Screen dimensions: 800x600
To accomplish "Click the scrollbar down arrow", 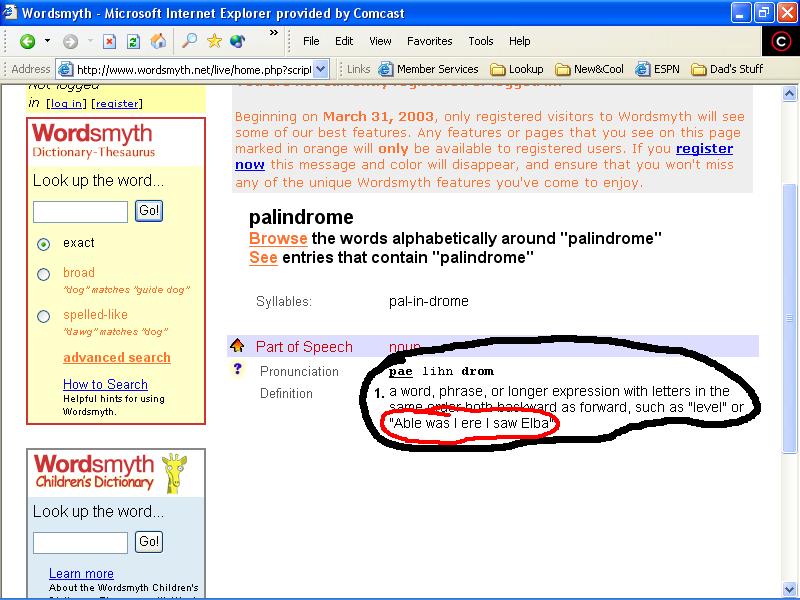I will (789, 589).
